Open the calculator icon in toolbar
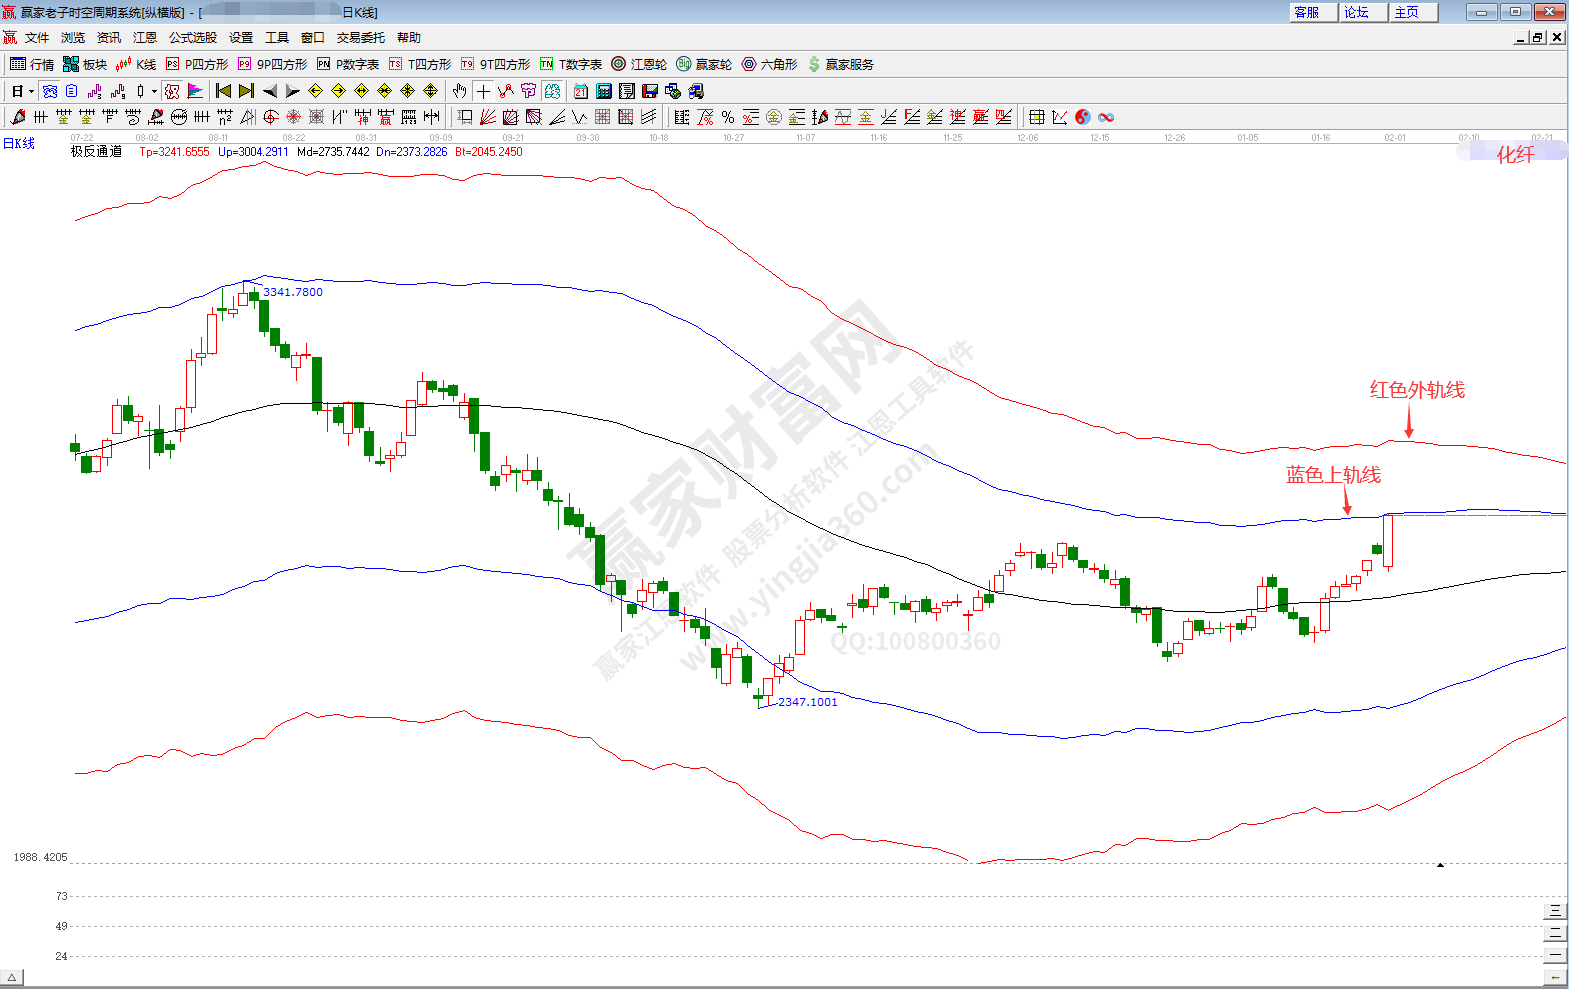The height and width of the screenshot is (989, 1569). coord(604,91)
